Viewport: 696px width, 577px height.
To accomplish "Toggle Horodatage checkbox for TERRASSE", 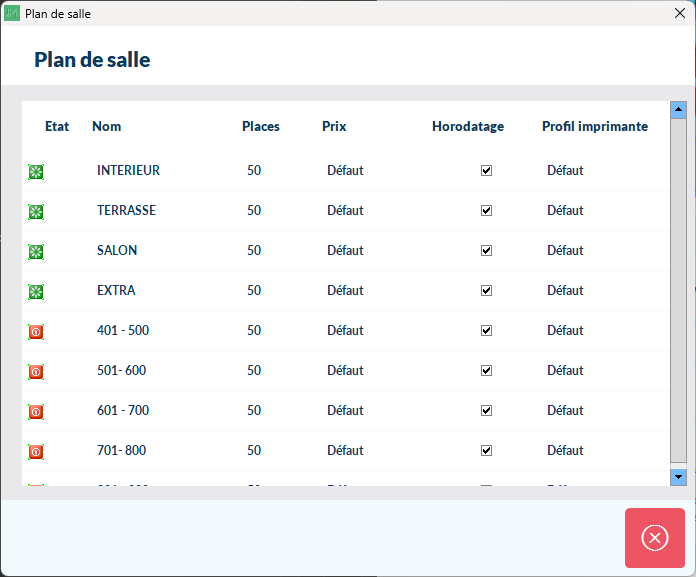I will click(x=486, y=210).
